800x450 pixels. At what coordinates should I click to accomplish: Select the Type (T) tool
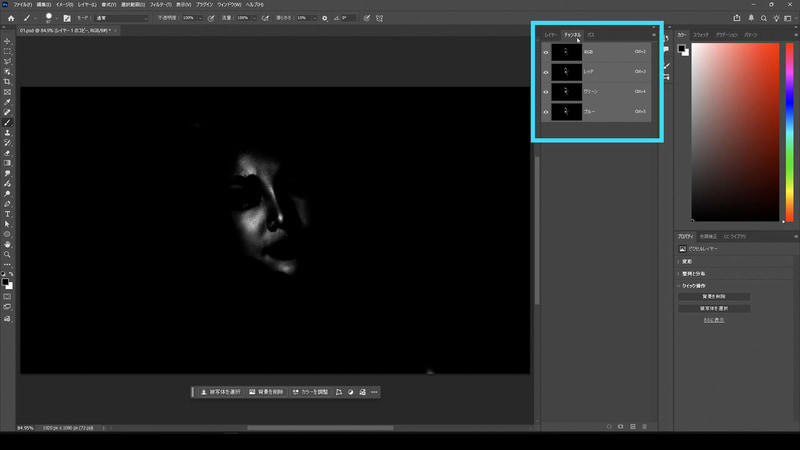pos(7,214)
